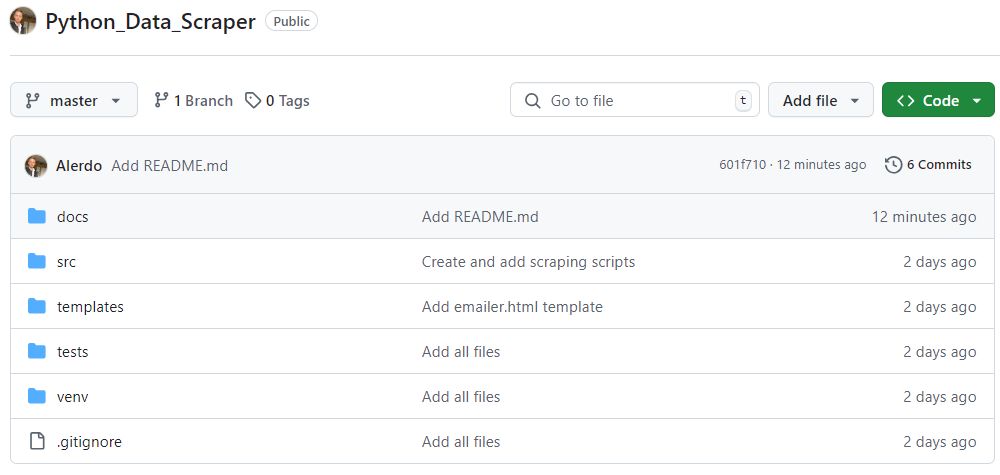Click the Alerdo username in commit row

click(x=79, y=166)
